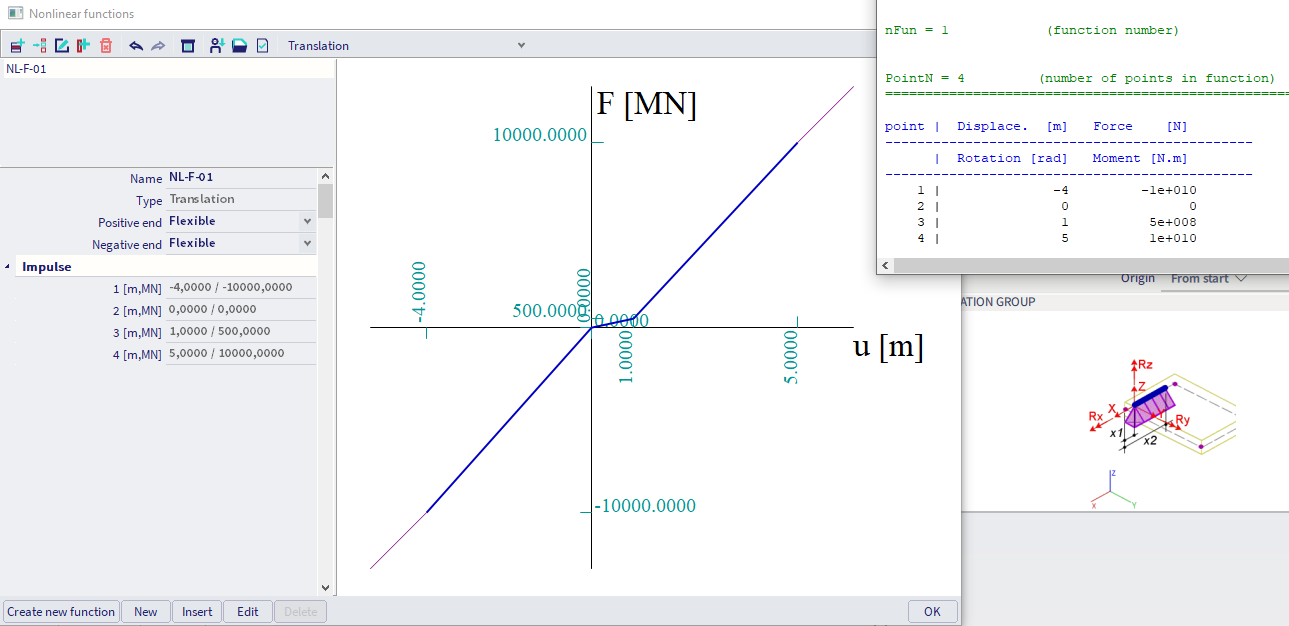Viewport: 1289px width, 626px height.
Task: Click the Insert item toolbar icon
Action: 40,46
